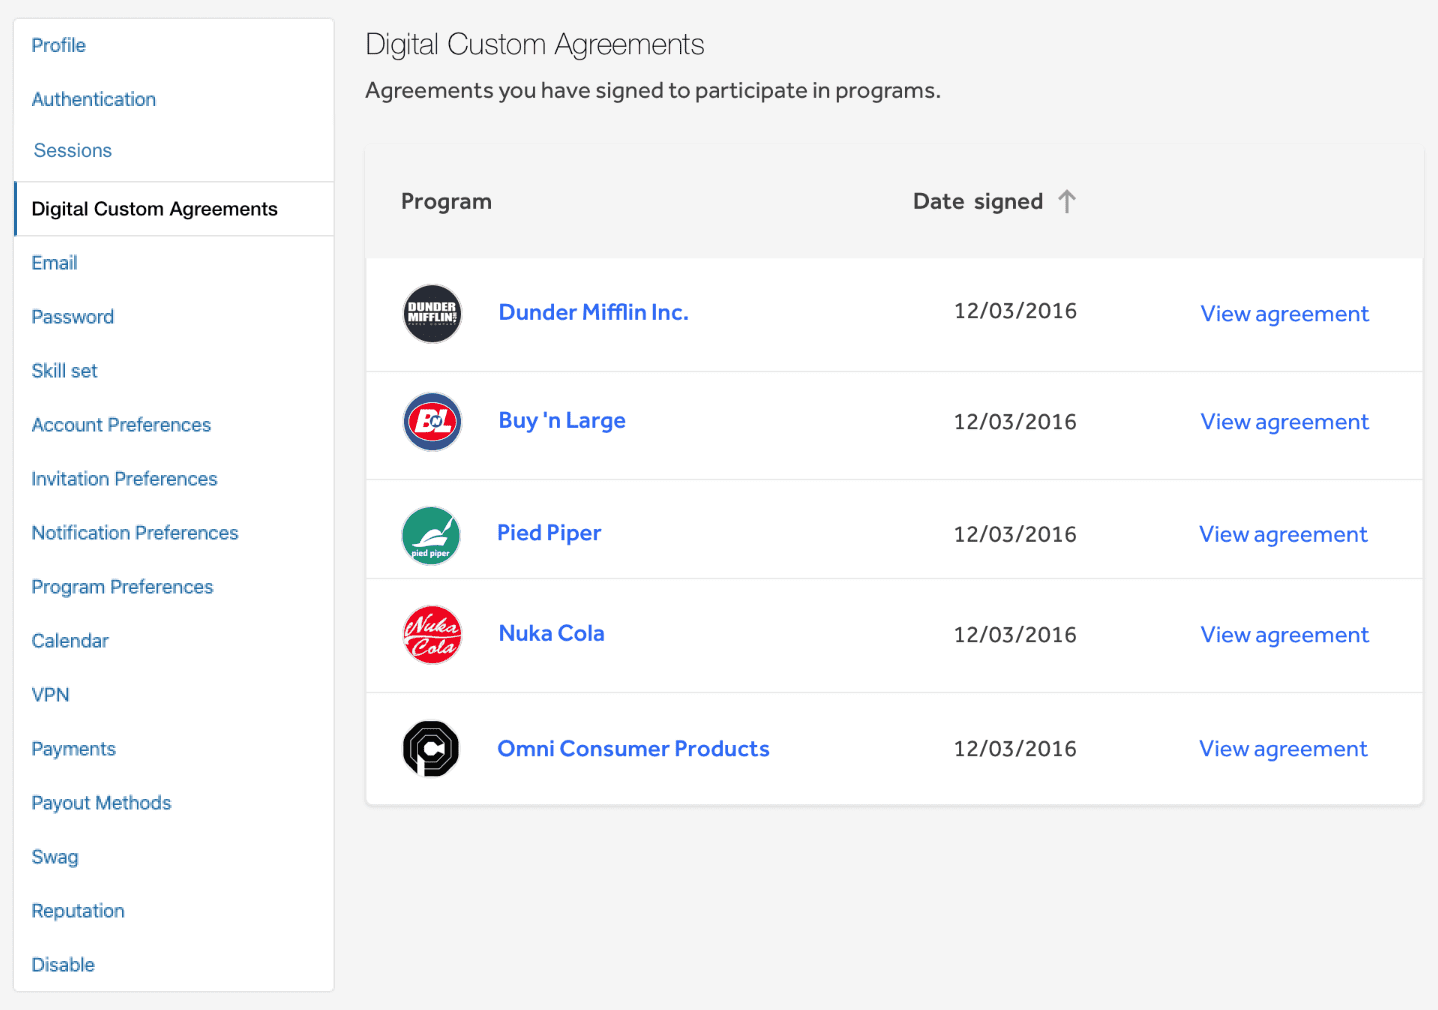Select Payout Methods in the sidebar
This screenshot has height=1010, width=1438.
[x=101, y=803]
